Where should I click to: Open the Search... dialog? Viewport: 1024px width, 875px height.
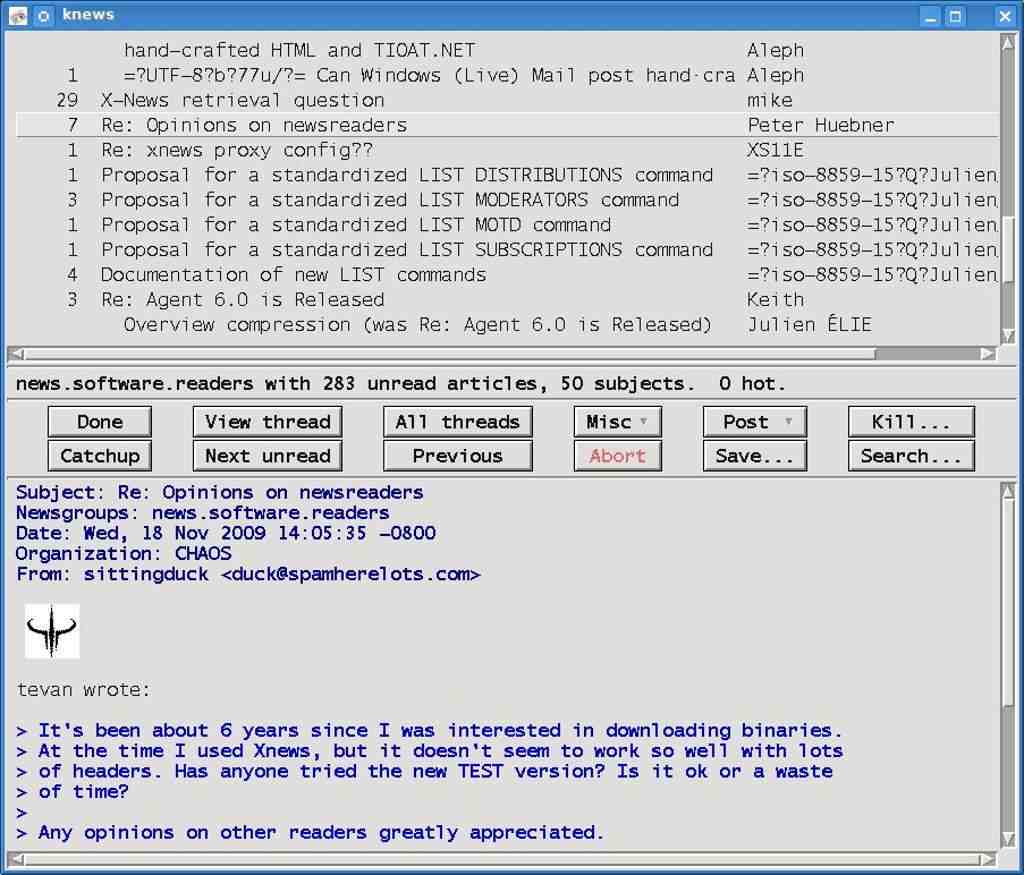tap(910, 456)
